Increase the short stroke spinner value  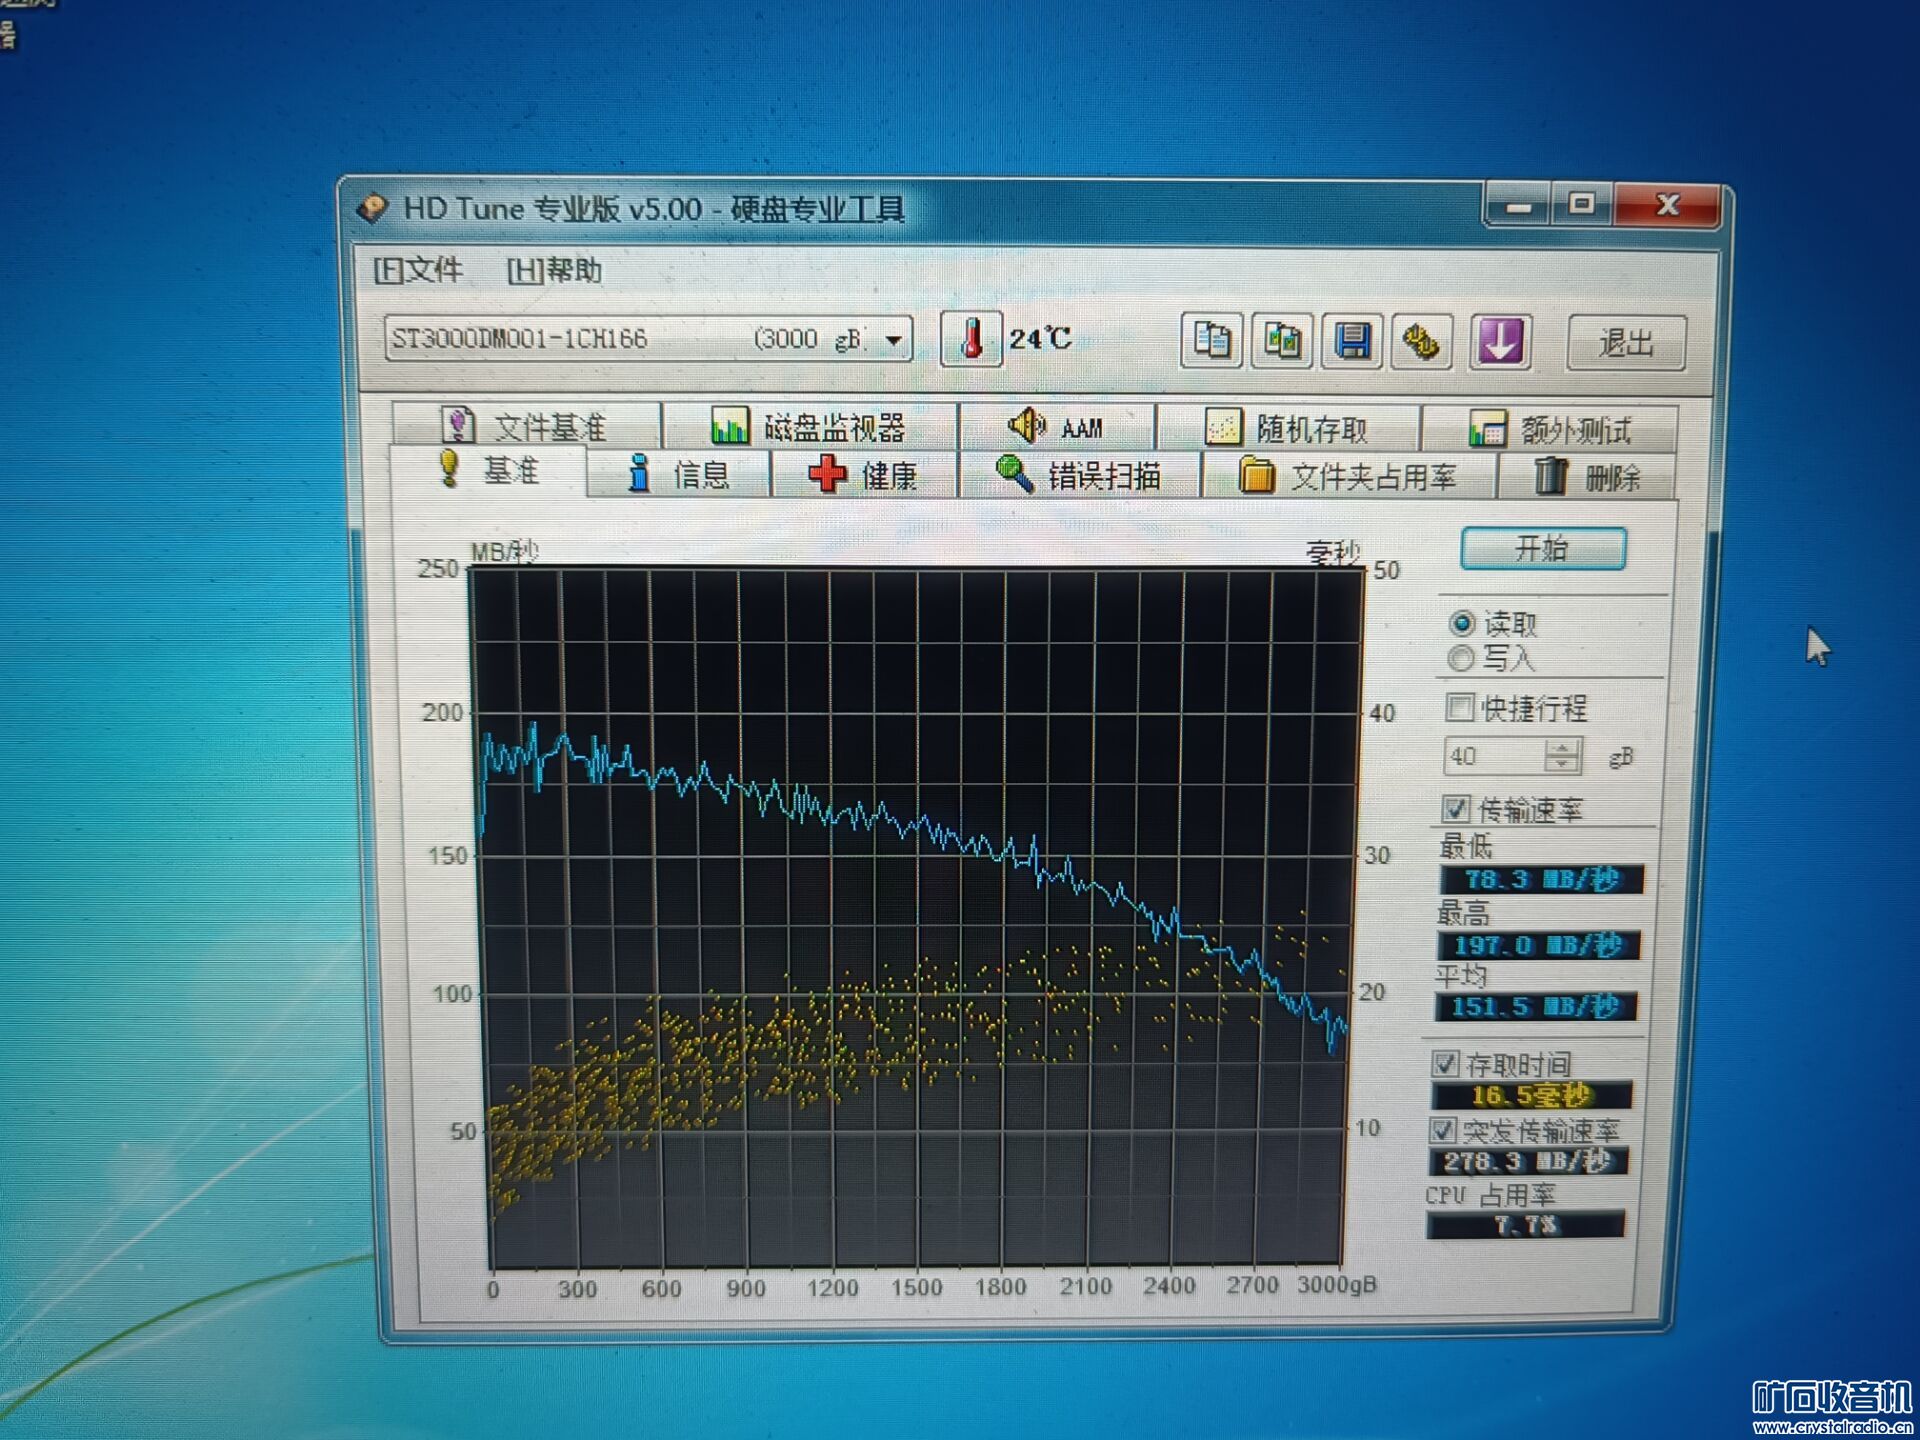click(x=1563, y=747)
